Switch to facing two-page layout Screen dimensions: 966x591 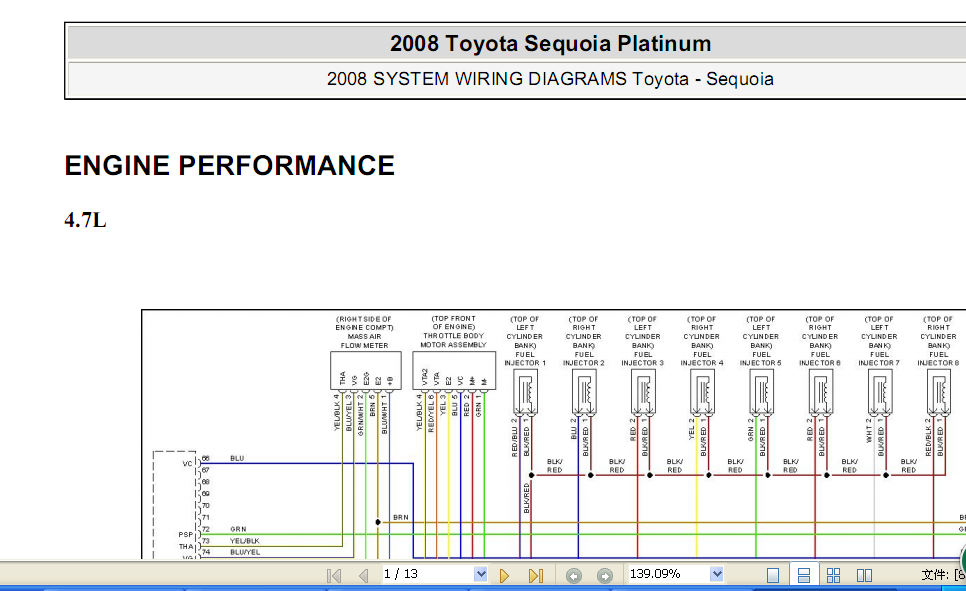864,576
